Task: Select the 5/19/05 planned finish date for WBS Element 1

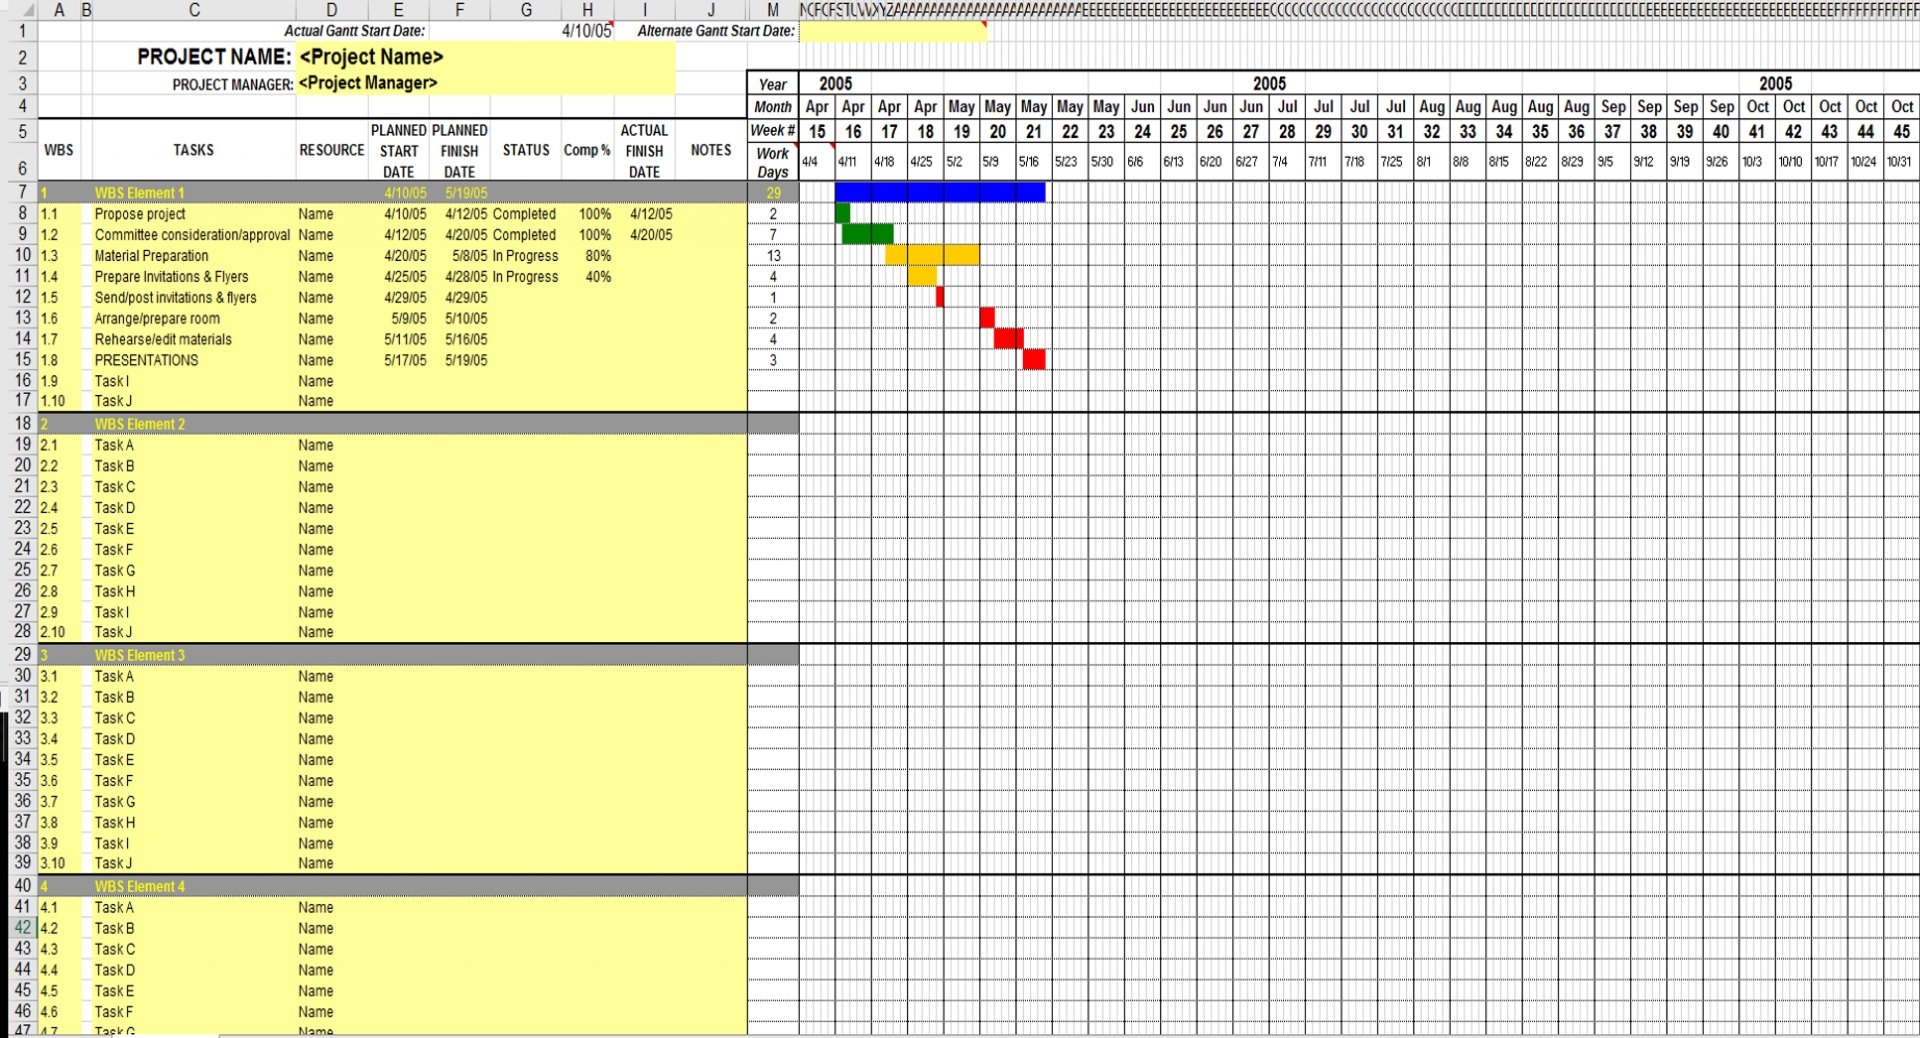Action: [465, 192]
